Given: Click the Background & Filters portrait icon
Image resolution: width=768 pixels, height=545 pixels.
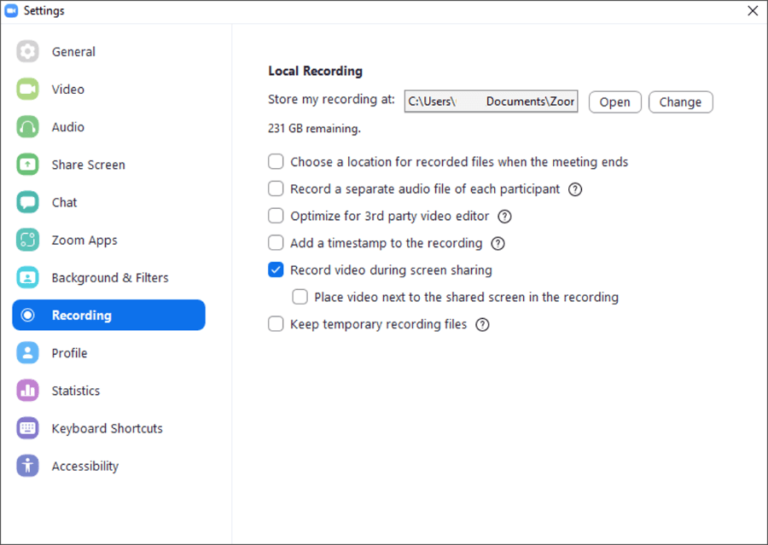Looking at the screenshot, I should [27, 278].
